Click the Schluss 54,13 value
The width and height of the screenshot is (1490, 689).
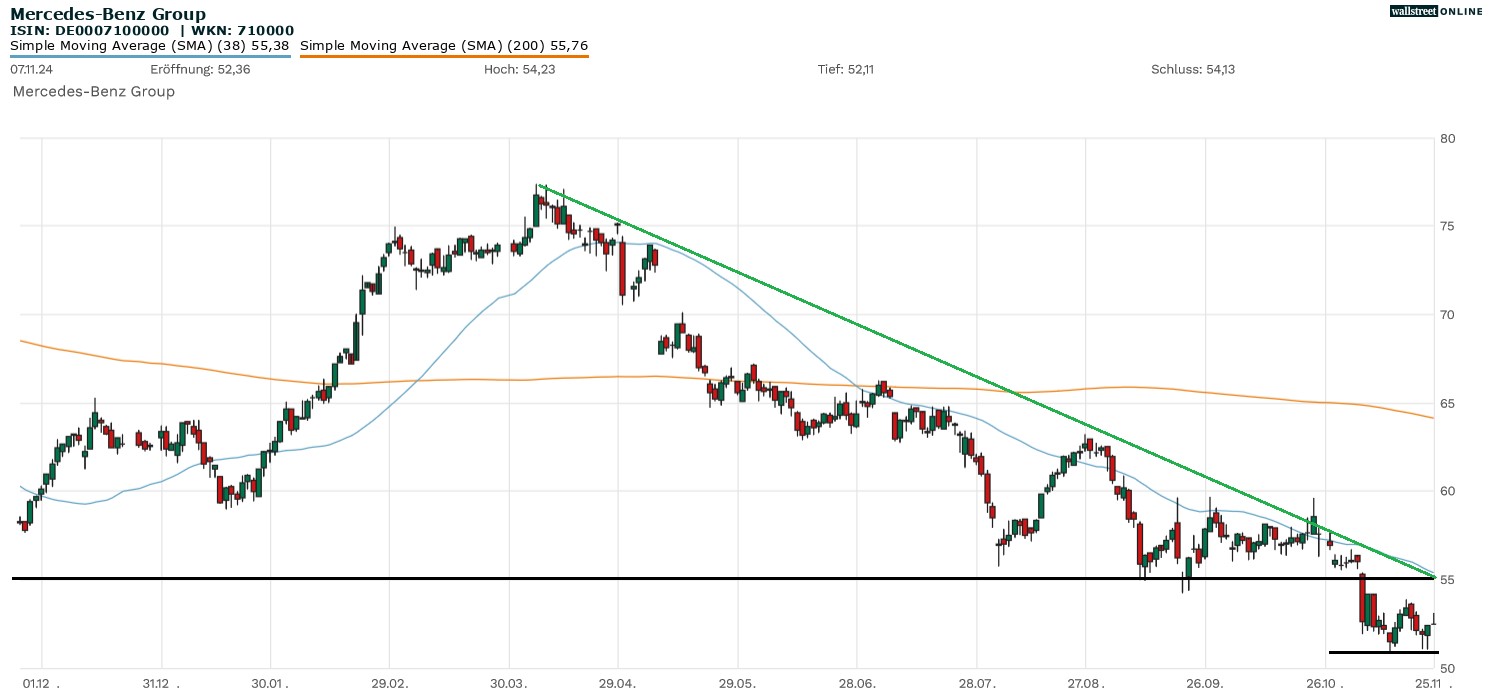tap(1194, 69)
